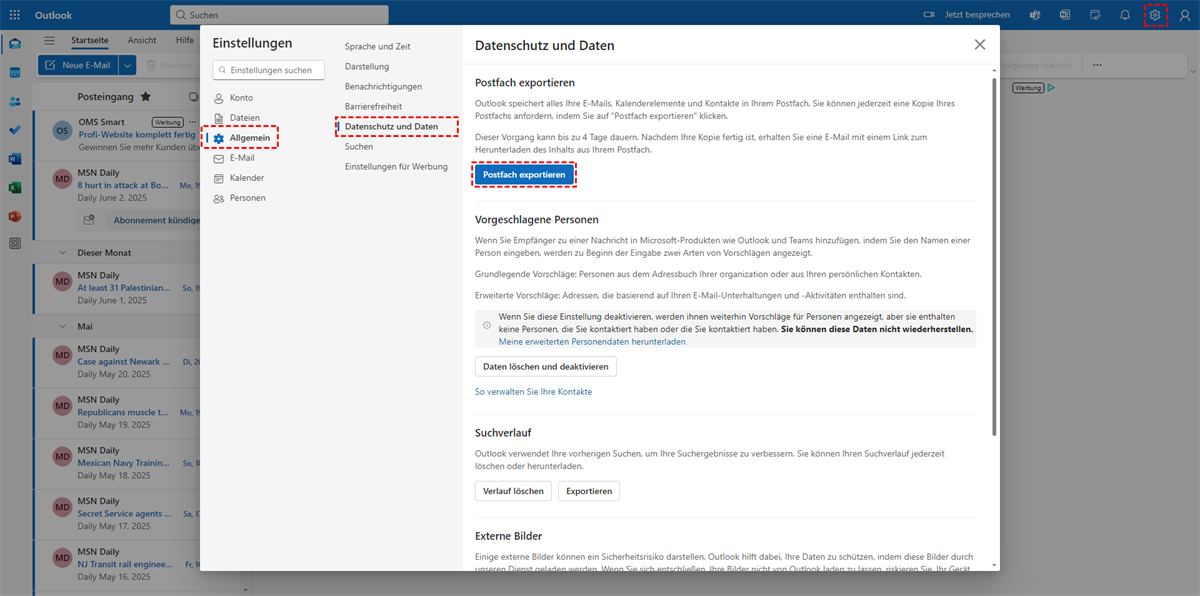Click Daten löschen und deaktivieren button
Image resolution: width=1200 pixels, height=596 pixels.
point(545,366)
